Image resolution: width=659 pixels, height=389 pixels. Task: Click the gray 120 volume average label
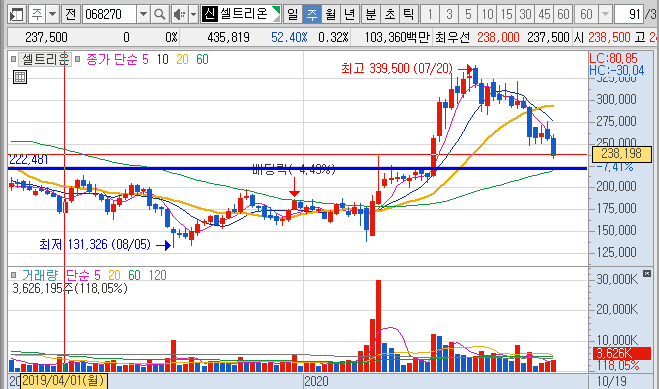coord(158,275)
